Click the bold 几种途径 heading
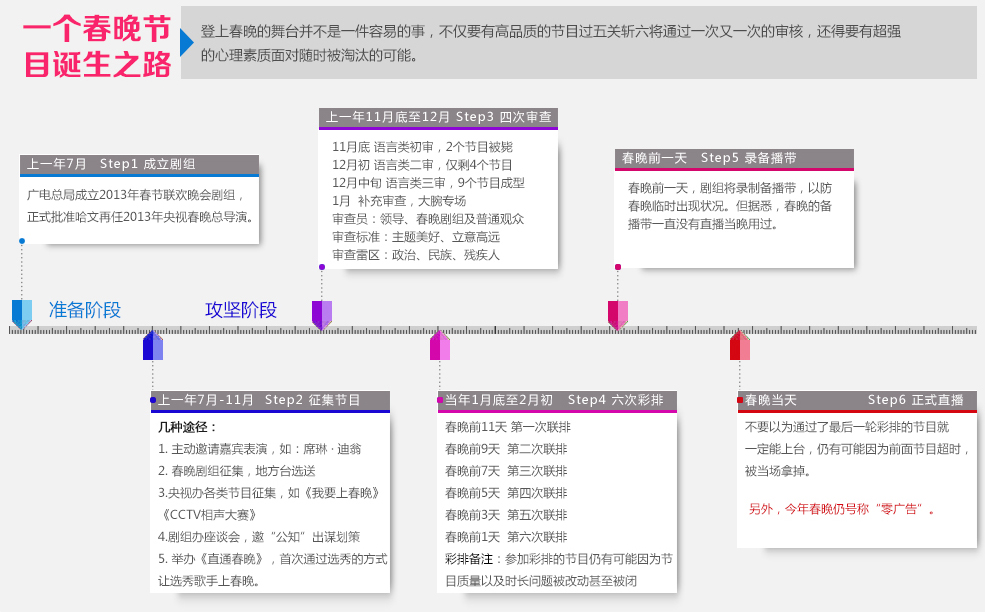Image resolution: width=985 pixels, height=612 pixels. pos(187,427)
